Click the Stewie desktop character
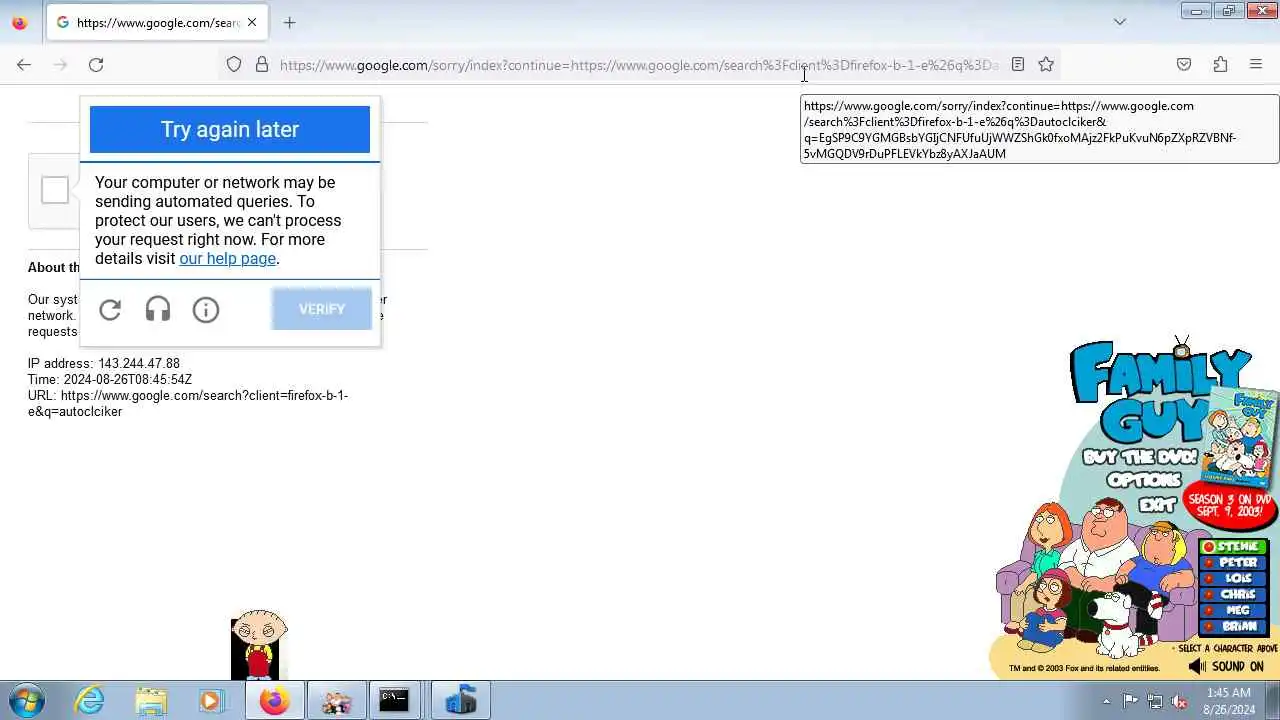Viewport: 1280px width, 720px height. click(259, 645)
